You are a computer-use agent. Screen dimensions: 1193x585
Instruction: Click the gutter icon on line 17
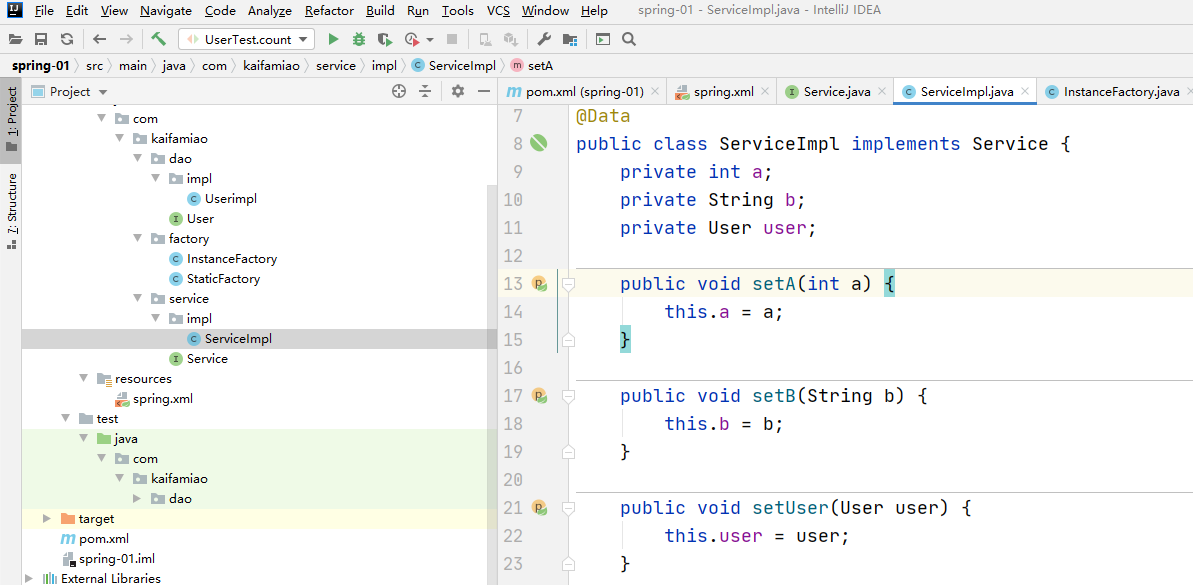tap(539, 396)
